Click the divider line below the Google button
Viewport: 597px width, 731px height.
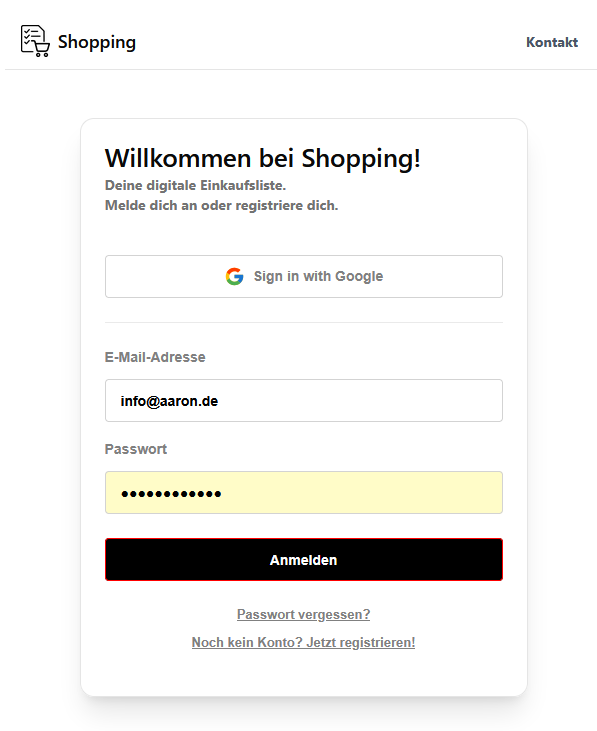[304, 322]
